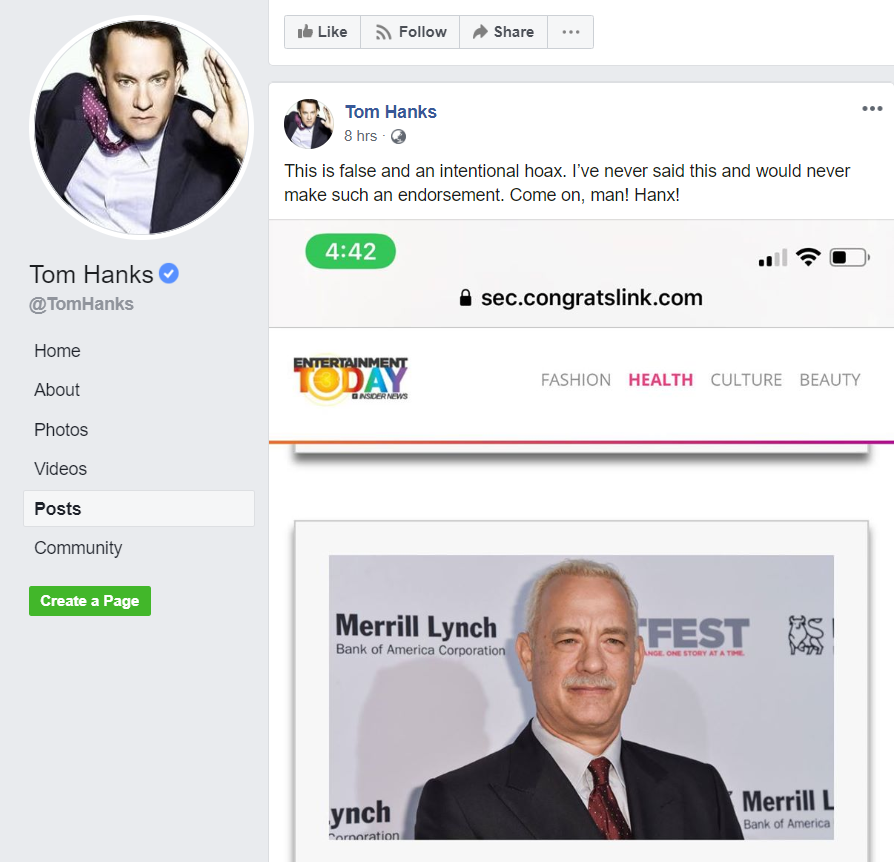Screen dimensions: 894x862
Task: Click the cellular signal bars icon
Action: pos(771,257)
